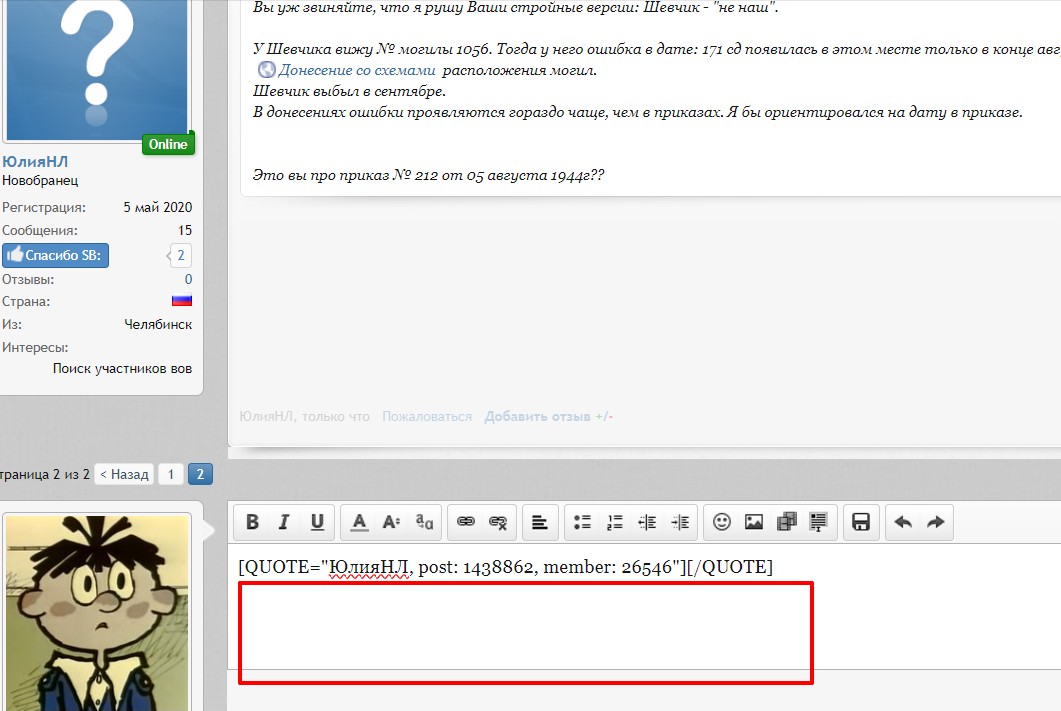
Task: Open the font family dropdown
Action: [x=424, y=522]
